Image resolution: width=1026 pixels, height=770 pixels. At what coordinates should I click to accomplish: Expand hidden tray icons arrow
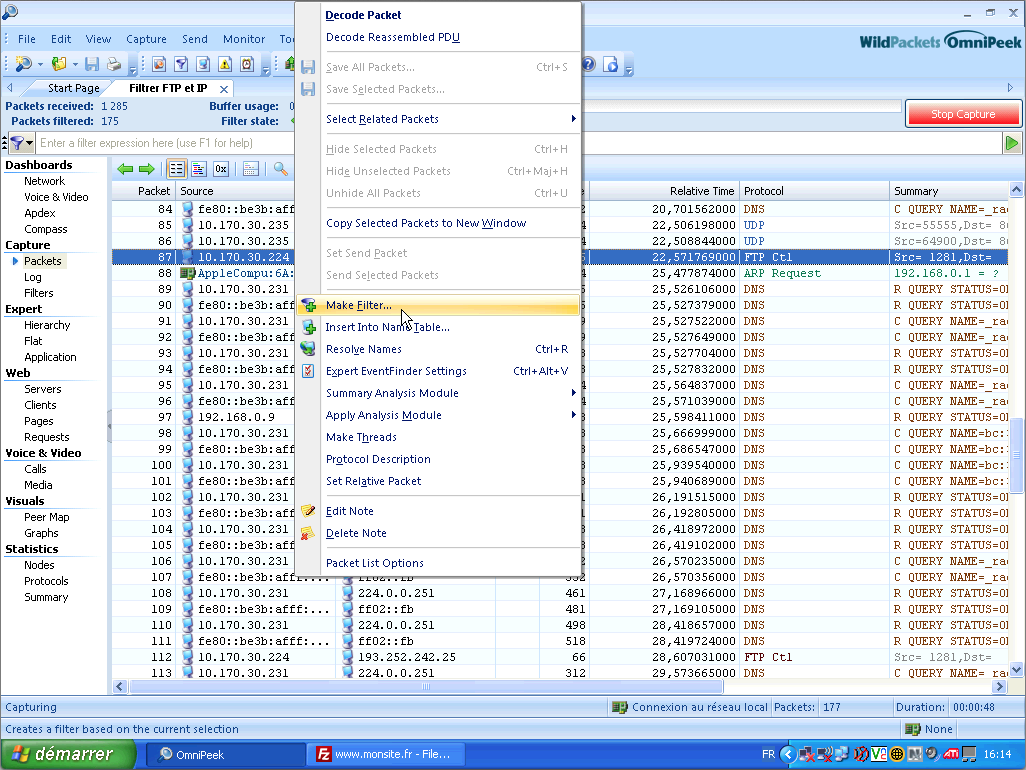[x=788, y=754]
